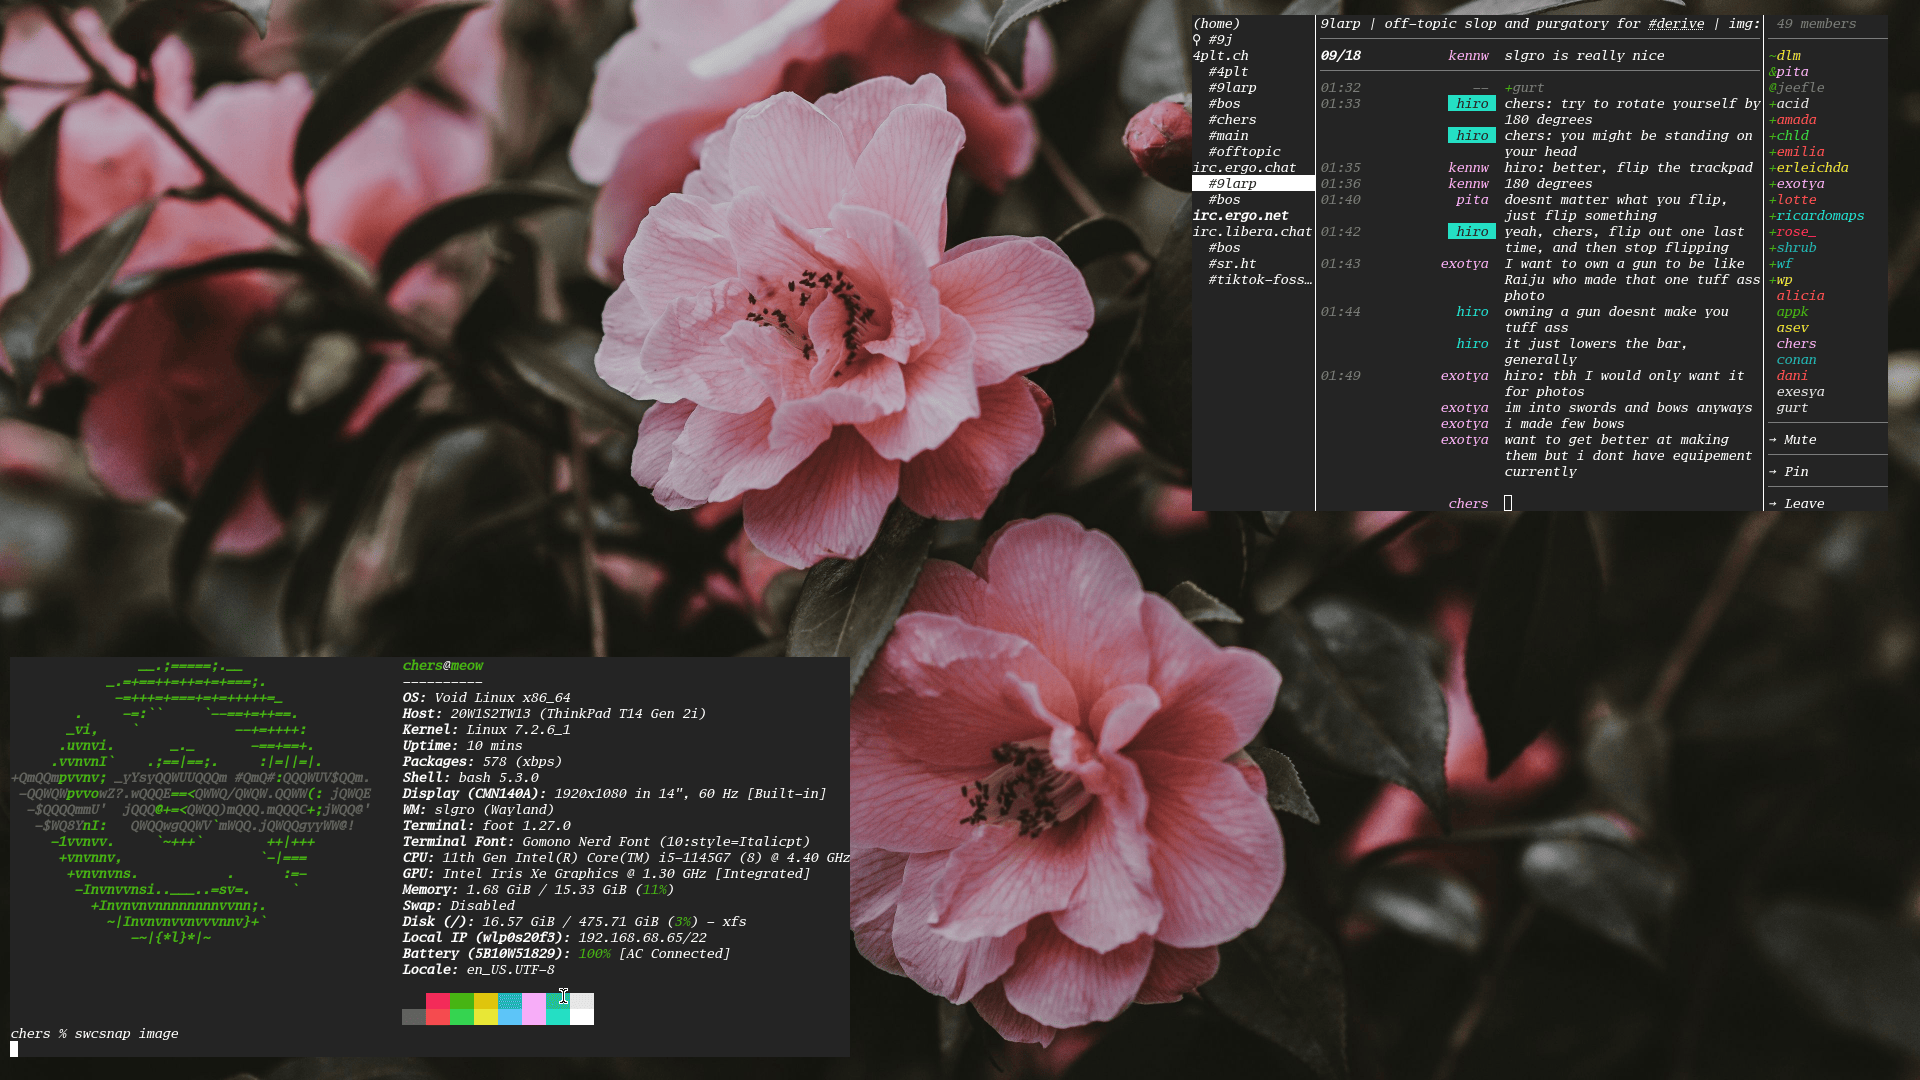Open the #offtopic channel

tap(1244, 152)
